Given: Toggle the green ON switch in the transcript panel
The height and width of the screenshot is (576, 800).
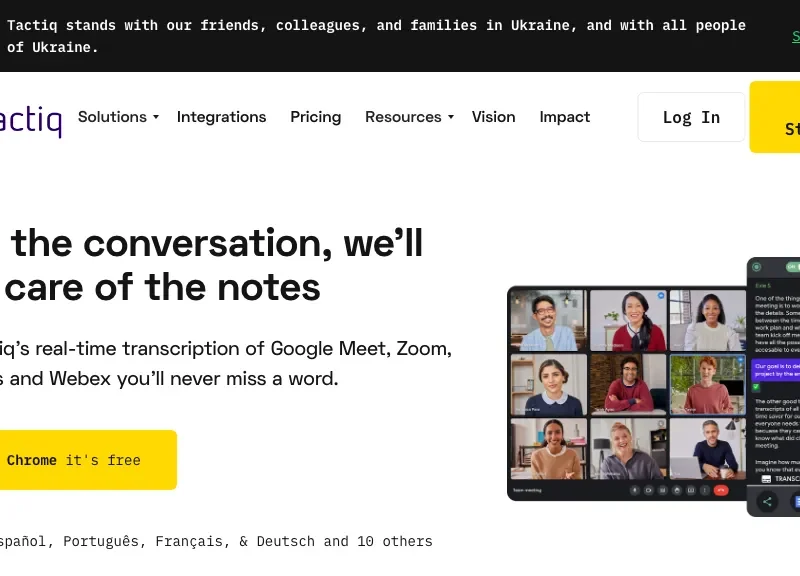Looking at the screenshot, I should (x=793, y=267).
